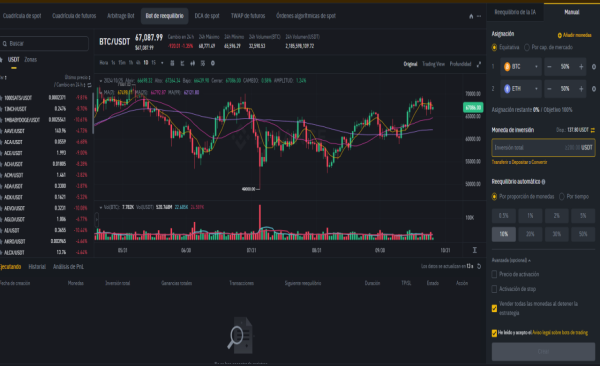Click the swap price/change column icon

coord(90,85)
